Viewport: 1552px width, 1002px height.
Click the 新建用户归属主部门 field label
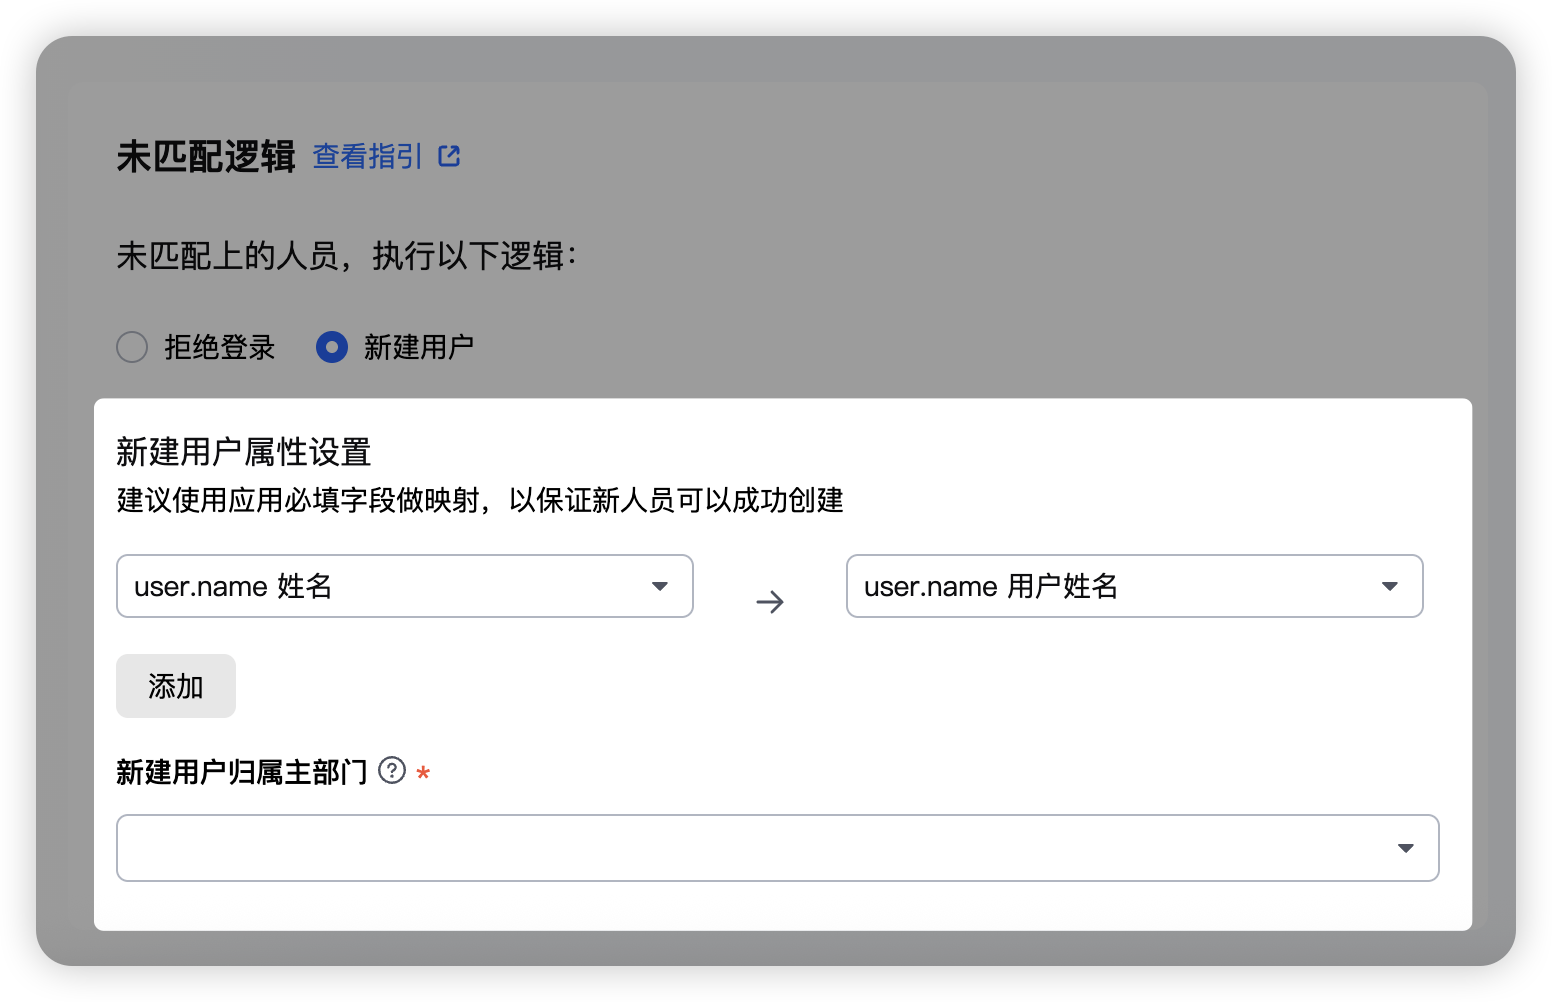click(x=242, y=772)
